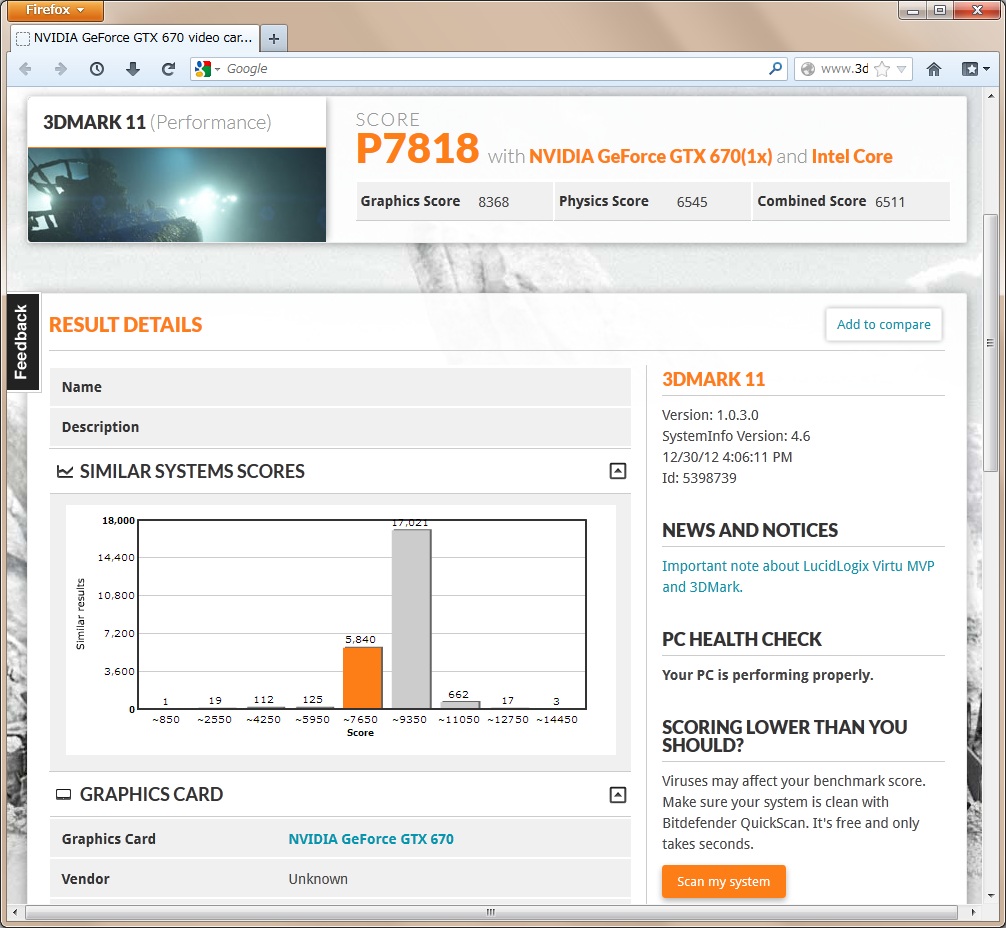Open the downloads arrow icon
The image size is (1006, 928).
[x=133, y=69]
